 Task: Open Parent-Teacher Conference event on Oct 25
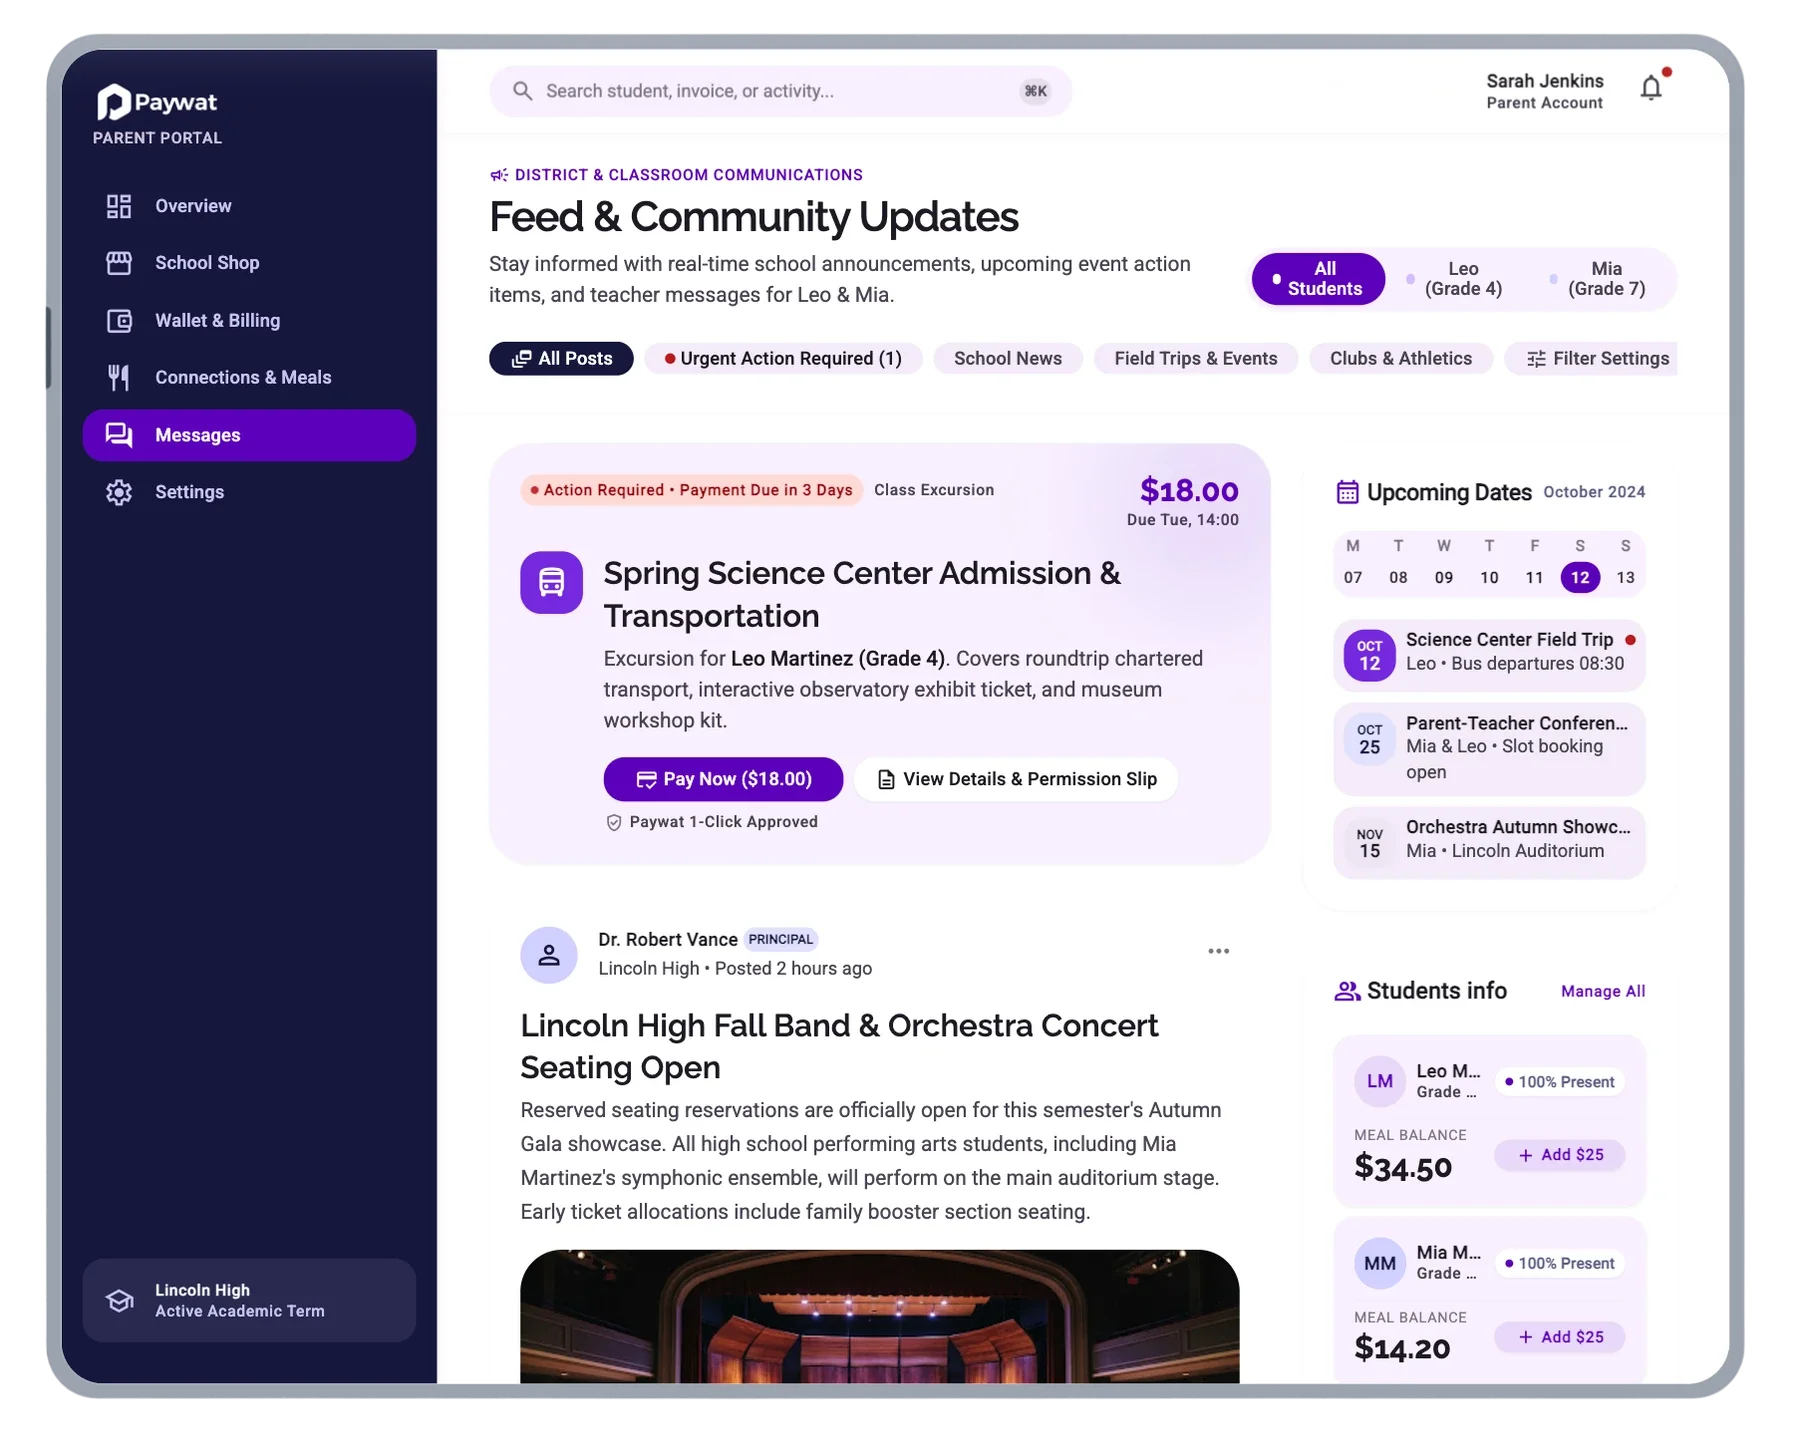[1489, 748]
